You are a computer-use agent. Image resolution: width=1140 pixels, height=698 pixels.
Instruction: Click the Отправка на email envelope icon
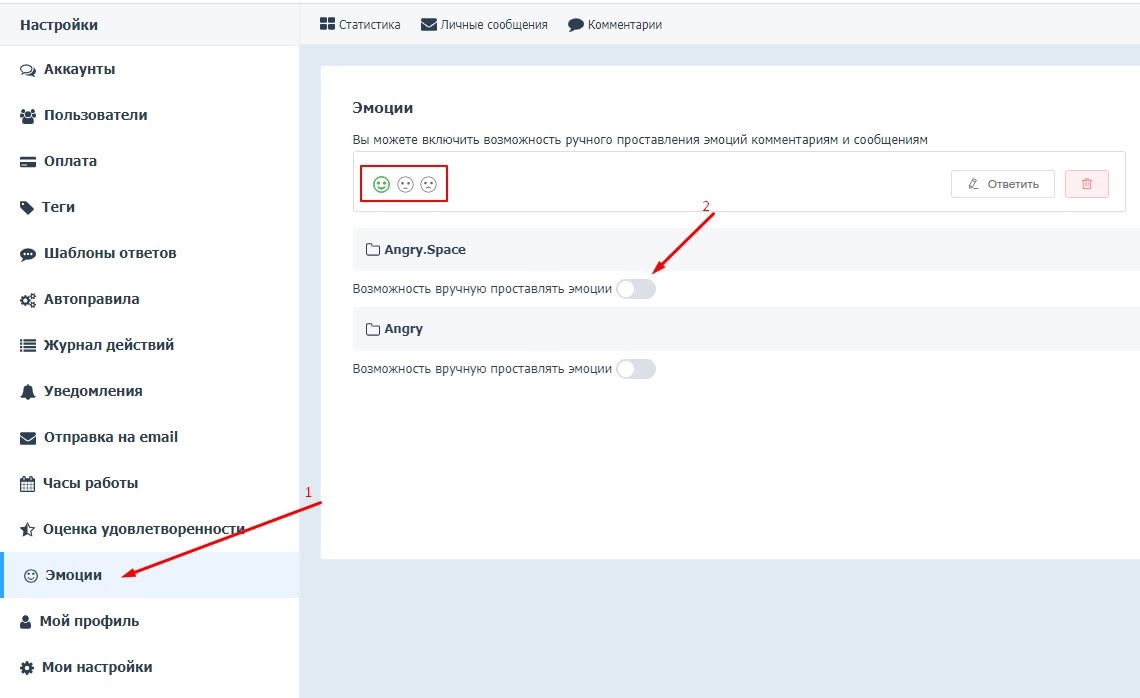[x=28, y=438]
